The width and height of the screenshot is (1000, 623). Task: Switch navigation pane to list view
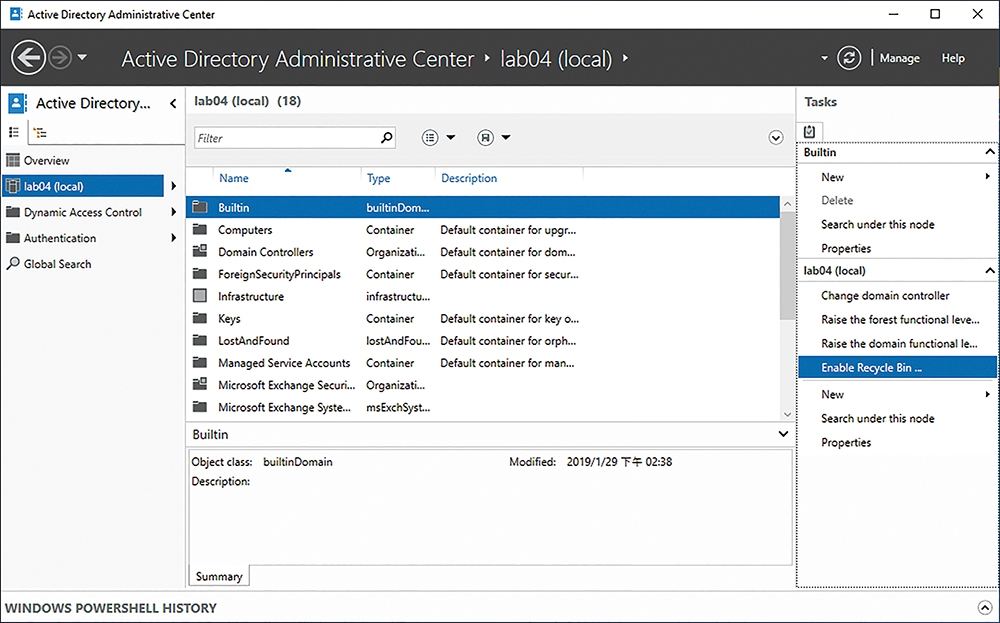pyautogui.click(x=14, y=133)
